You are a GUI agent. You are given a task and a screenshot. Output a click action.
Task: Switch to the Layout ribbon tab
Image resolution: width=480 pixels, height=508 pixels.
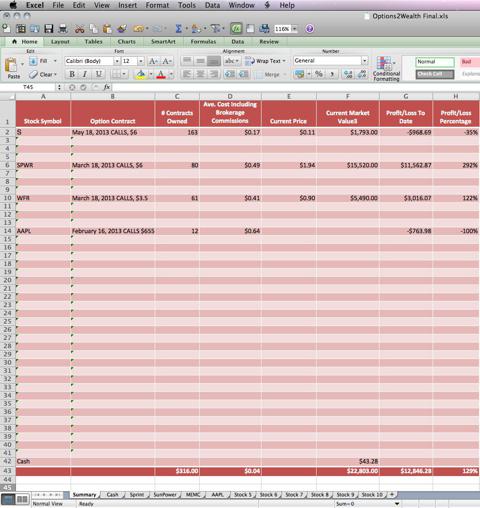(60, 42)
